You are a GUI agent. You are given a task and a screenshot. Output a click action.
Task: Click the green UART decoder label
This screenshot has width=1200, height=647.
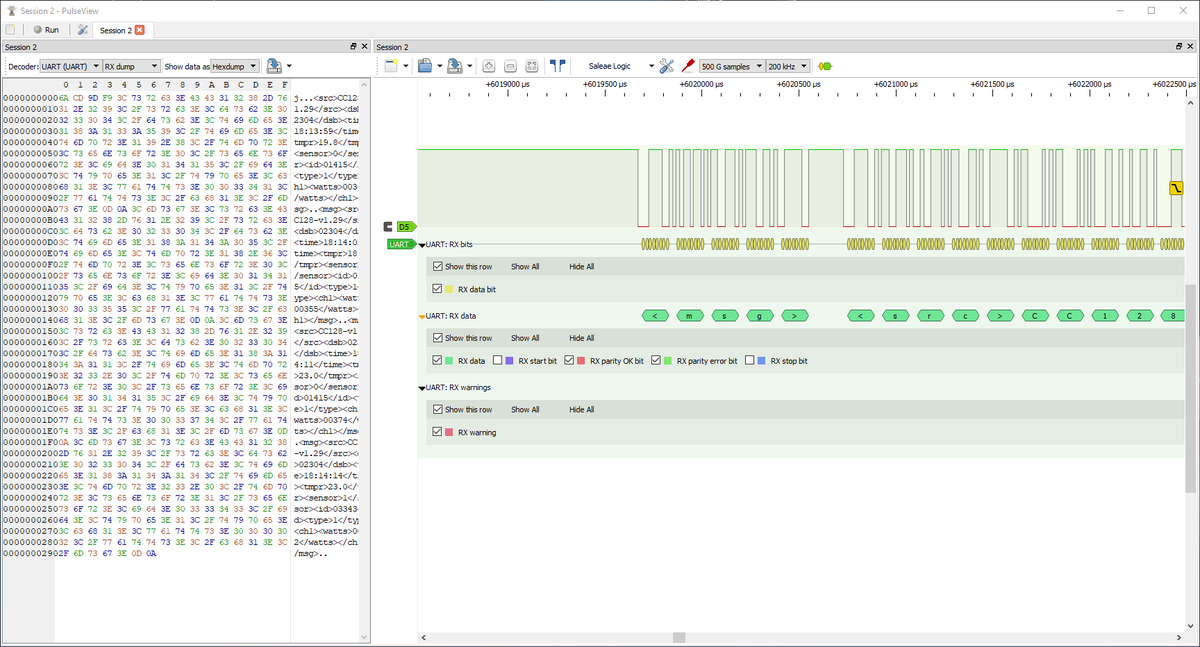[401, 244]
